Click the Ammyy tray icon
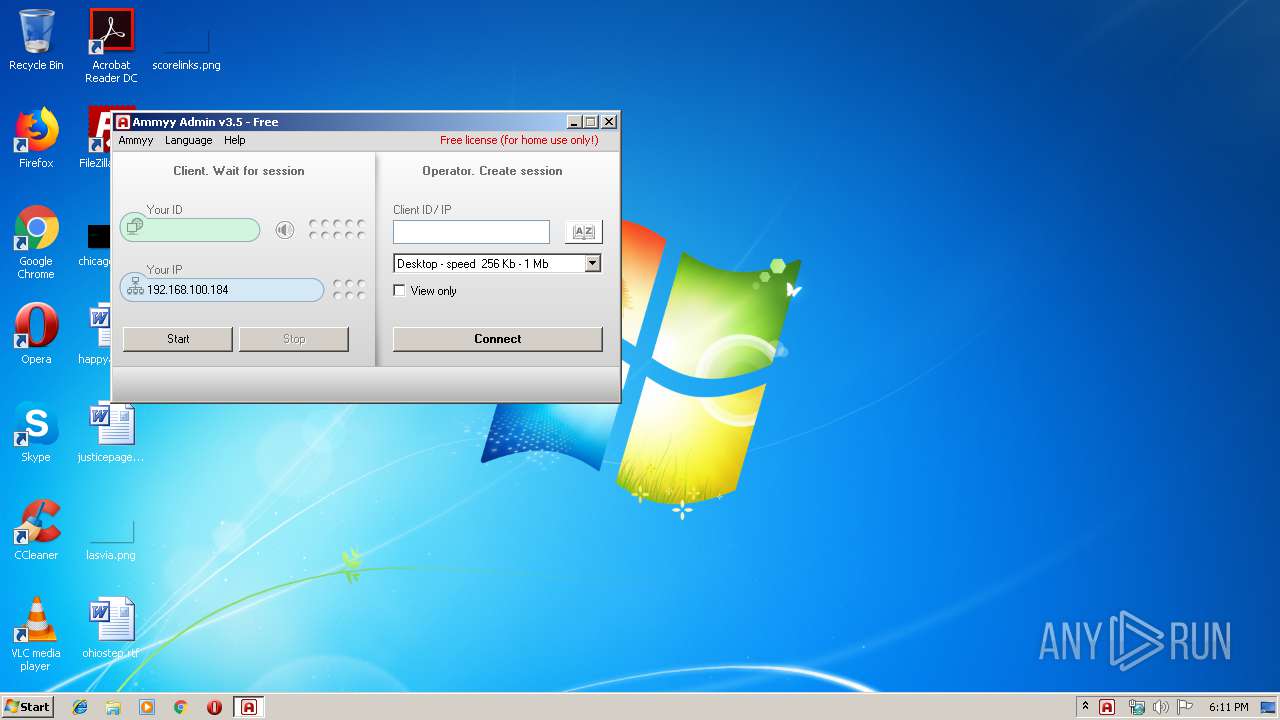The width and height of the screenshot is (1280, 720). pyautogui.click(x=1107, y=707)
